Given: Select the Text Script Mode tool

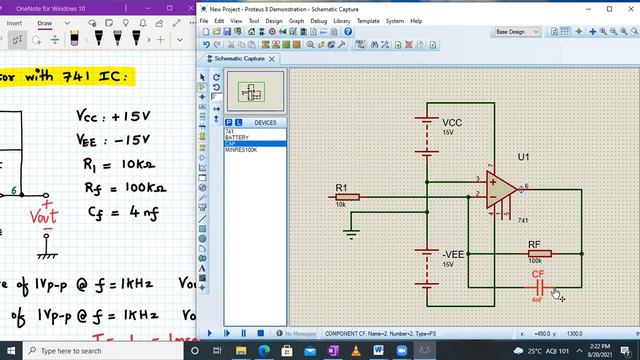Looking at the screenshot, I should (202, 117).
